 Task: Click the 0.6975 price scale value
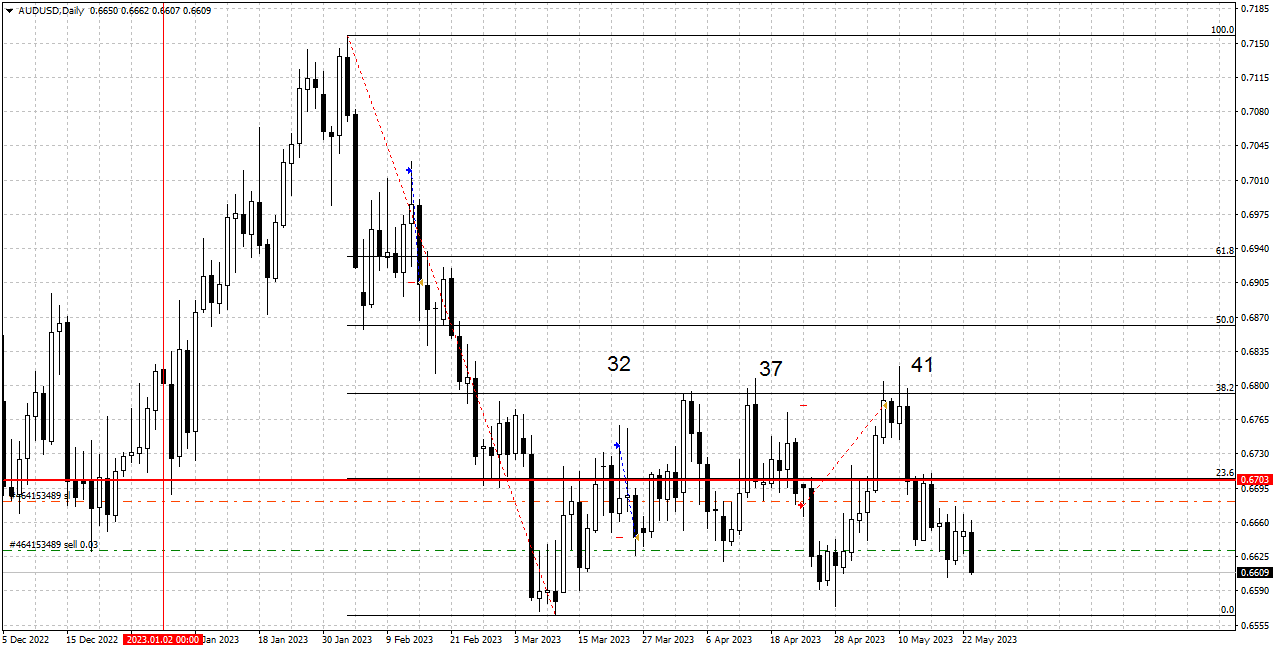tap(1255, 215)
